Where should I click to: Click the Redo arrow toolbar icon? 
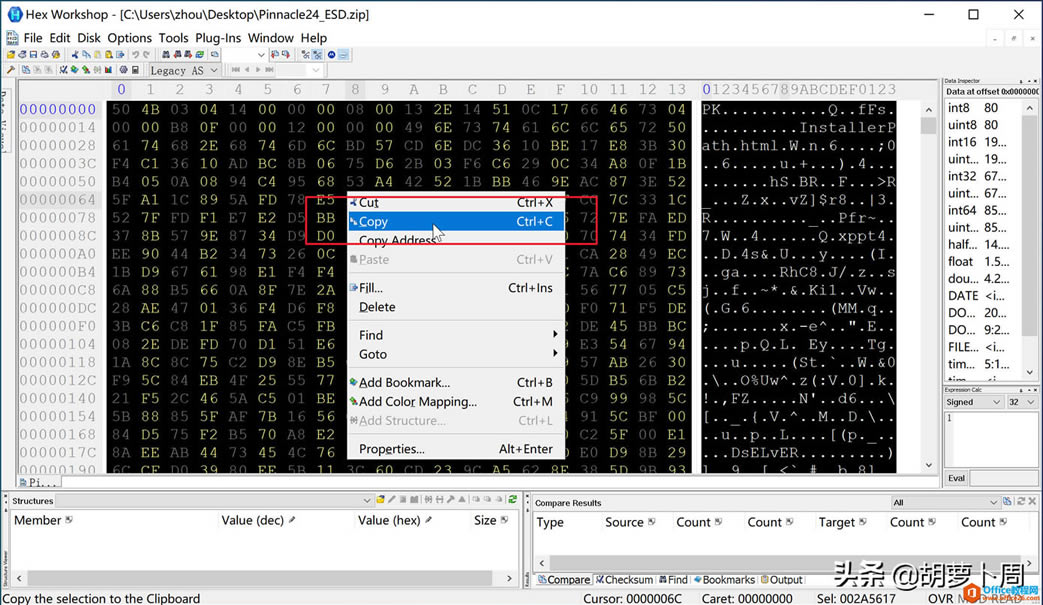tap(146, 55)
